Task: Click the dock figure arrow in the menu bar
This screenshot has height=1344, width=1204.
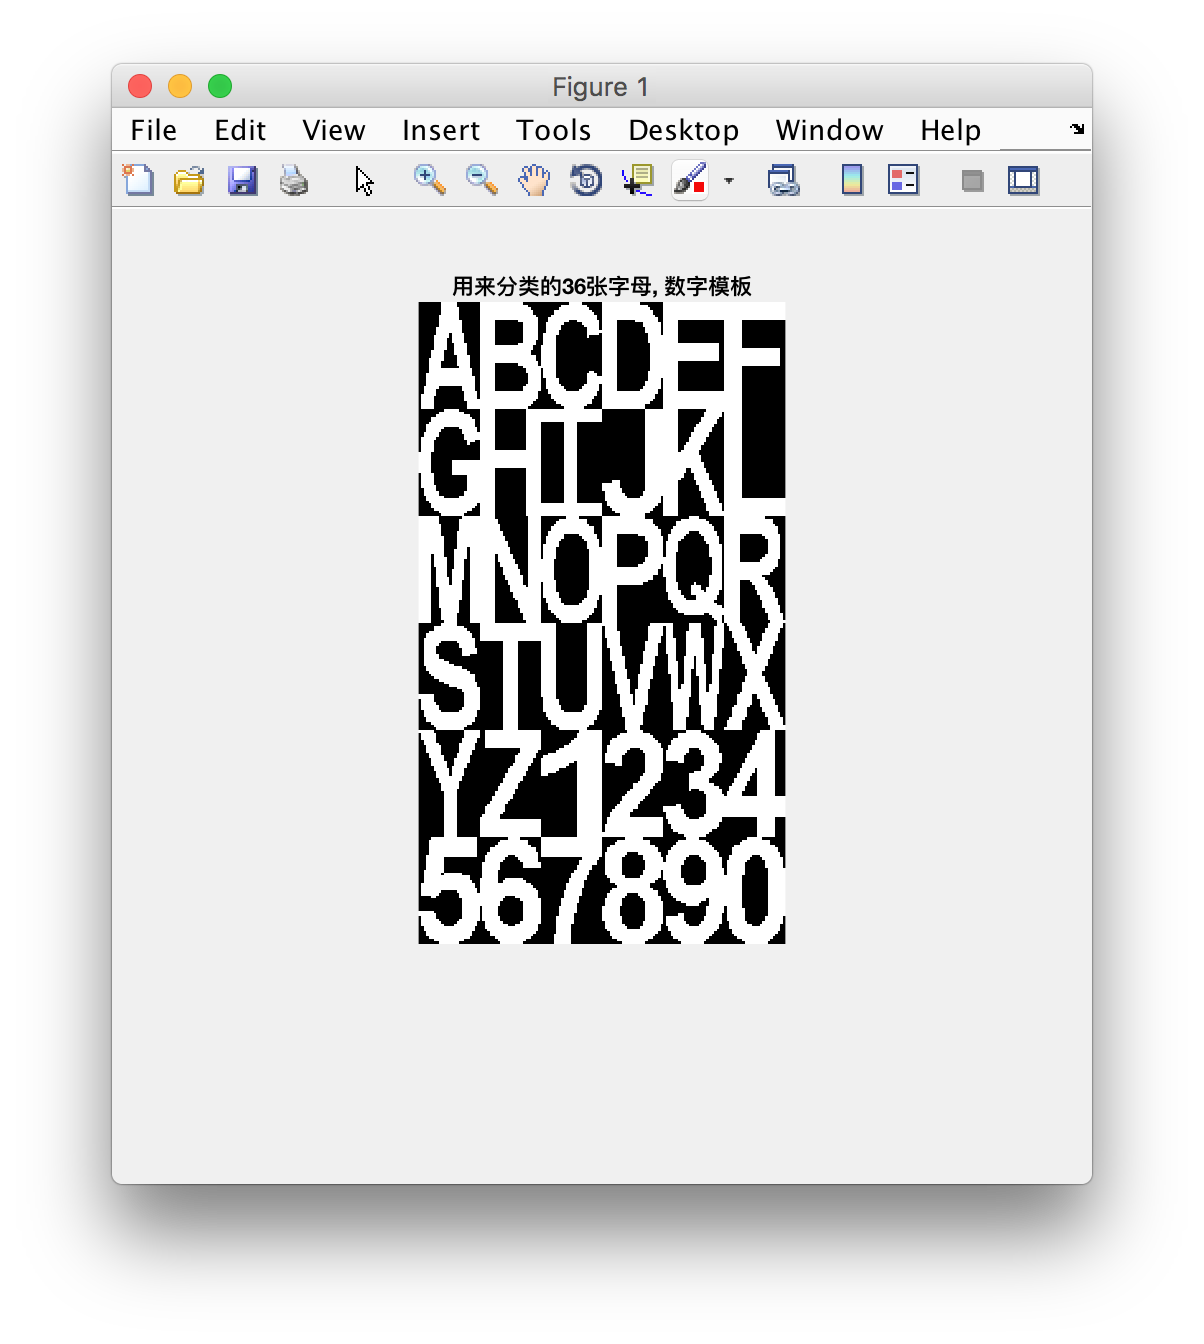Action: point(1077,129)
